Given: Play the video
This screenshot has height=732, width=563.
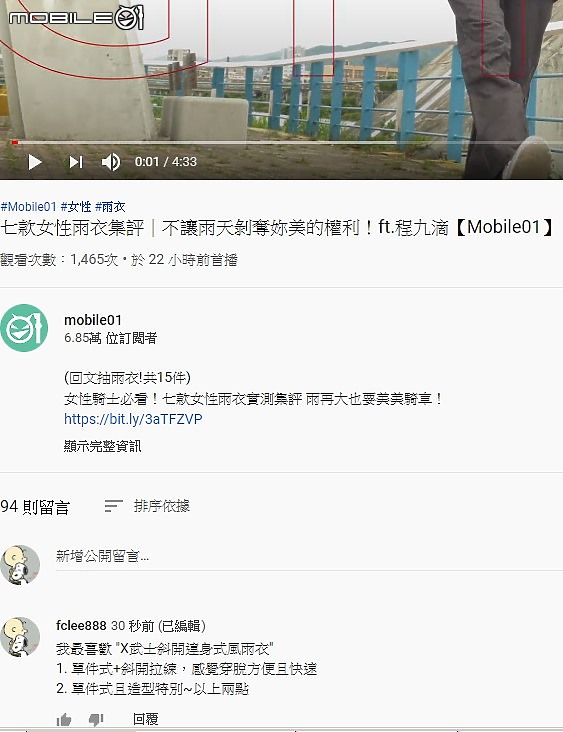Looking at the screenshot, I should pyautogui.click(x=35, y=162).
